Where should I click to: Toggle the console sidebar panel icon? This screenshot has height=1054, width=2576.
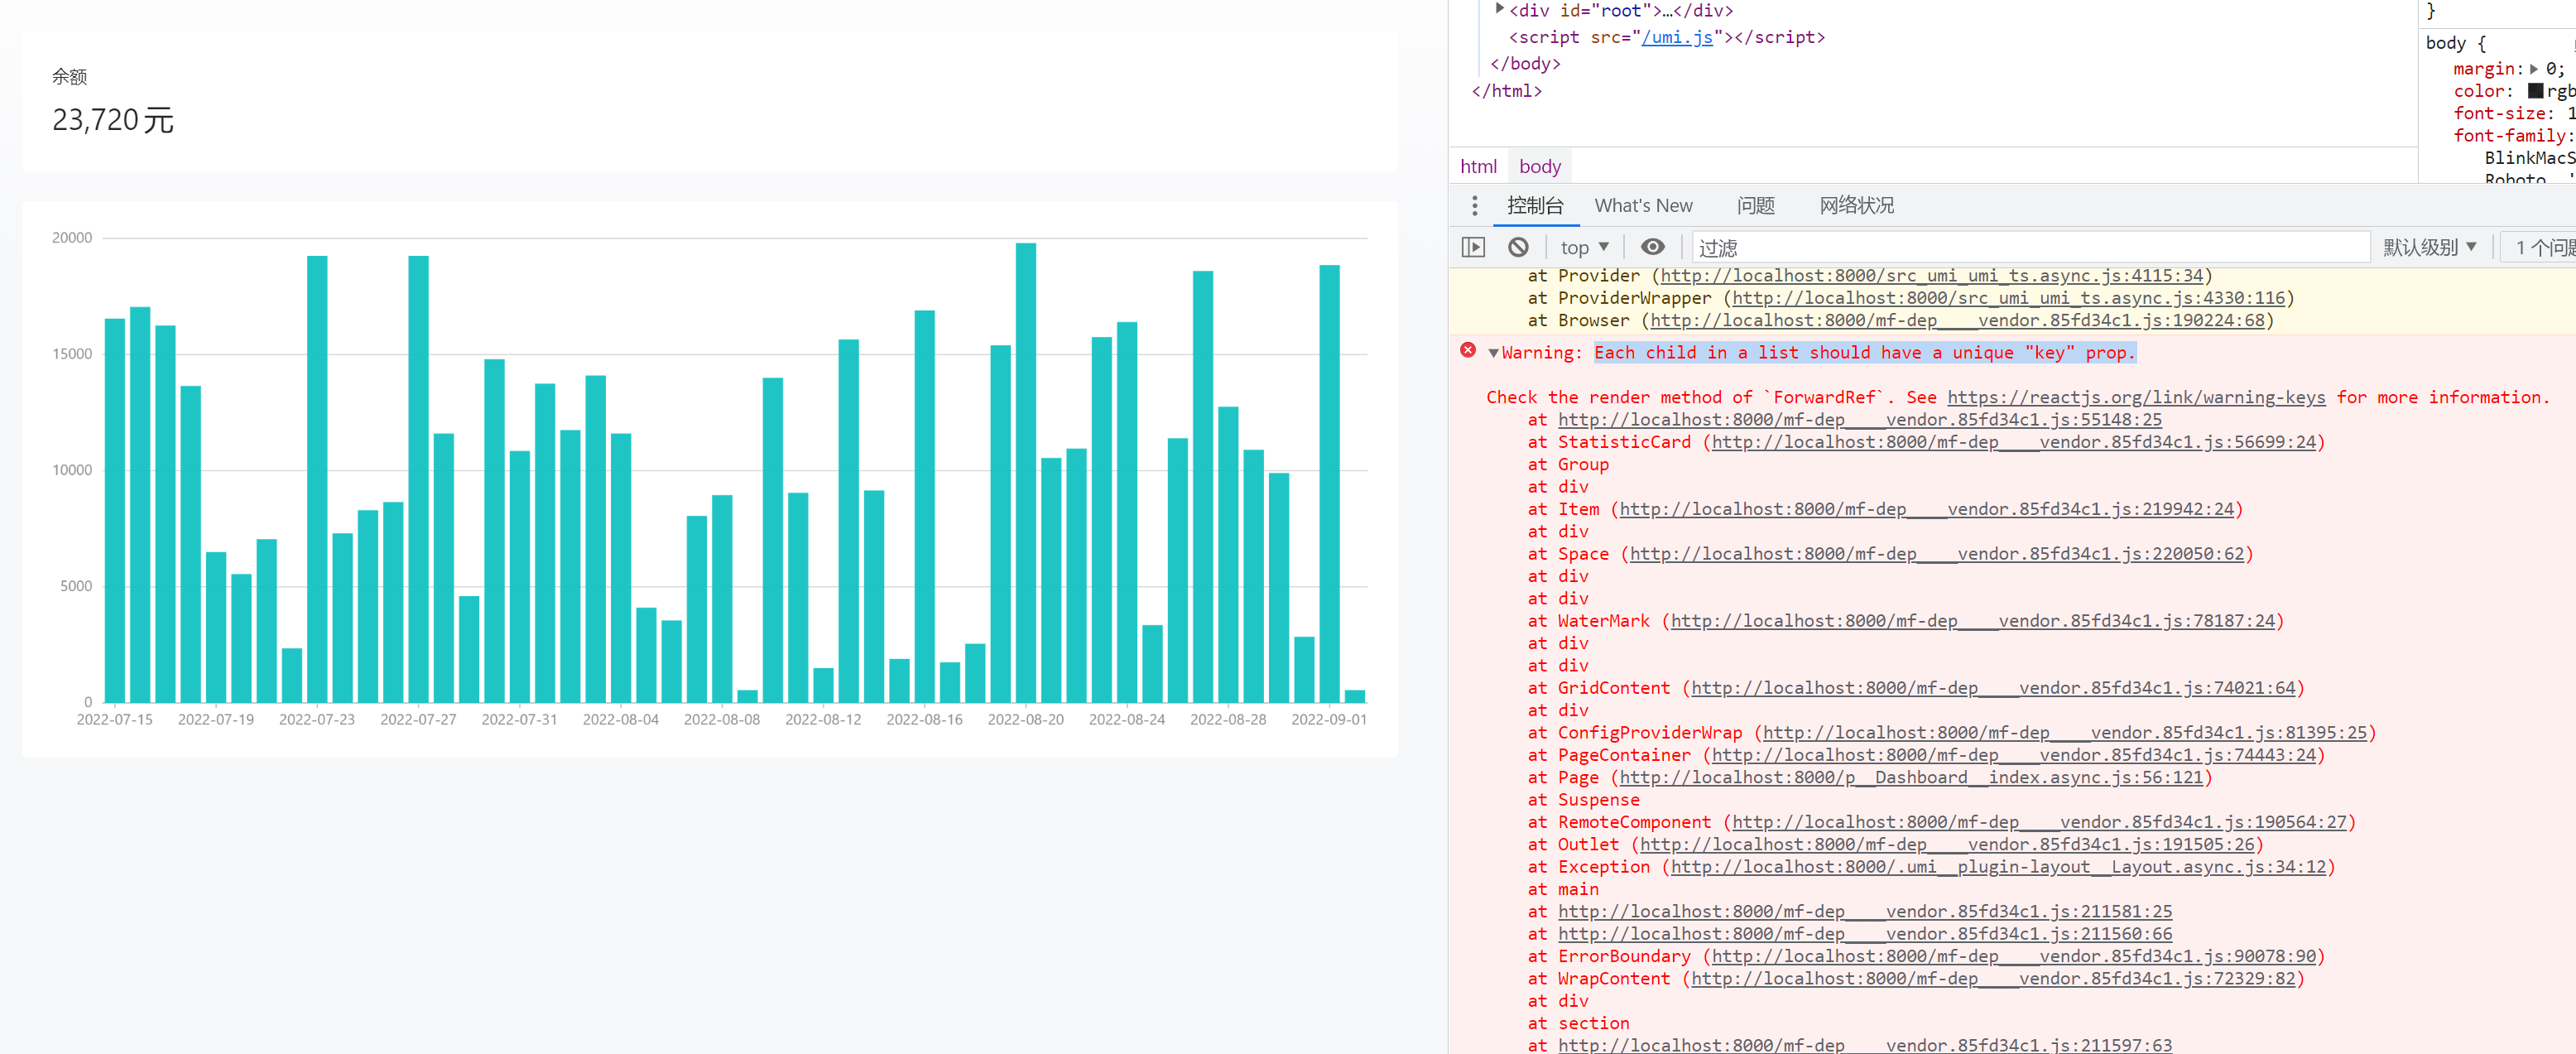(1473, 247)
